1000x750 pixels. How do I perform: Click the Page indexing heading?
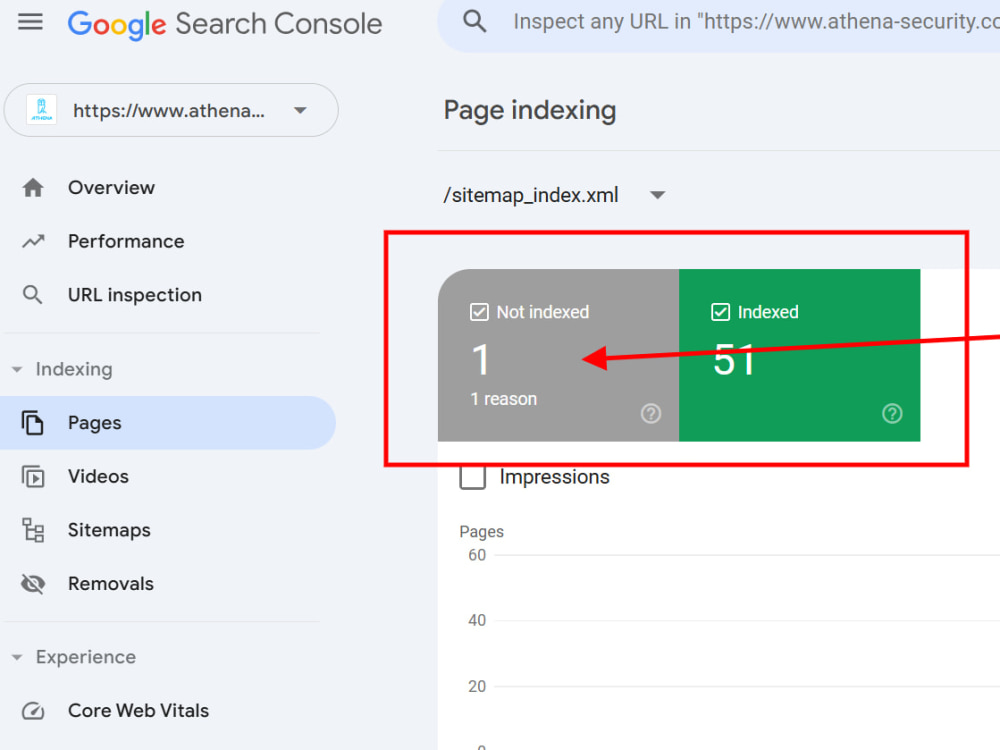(x=529, y=110)
